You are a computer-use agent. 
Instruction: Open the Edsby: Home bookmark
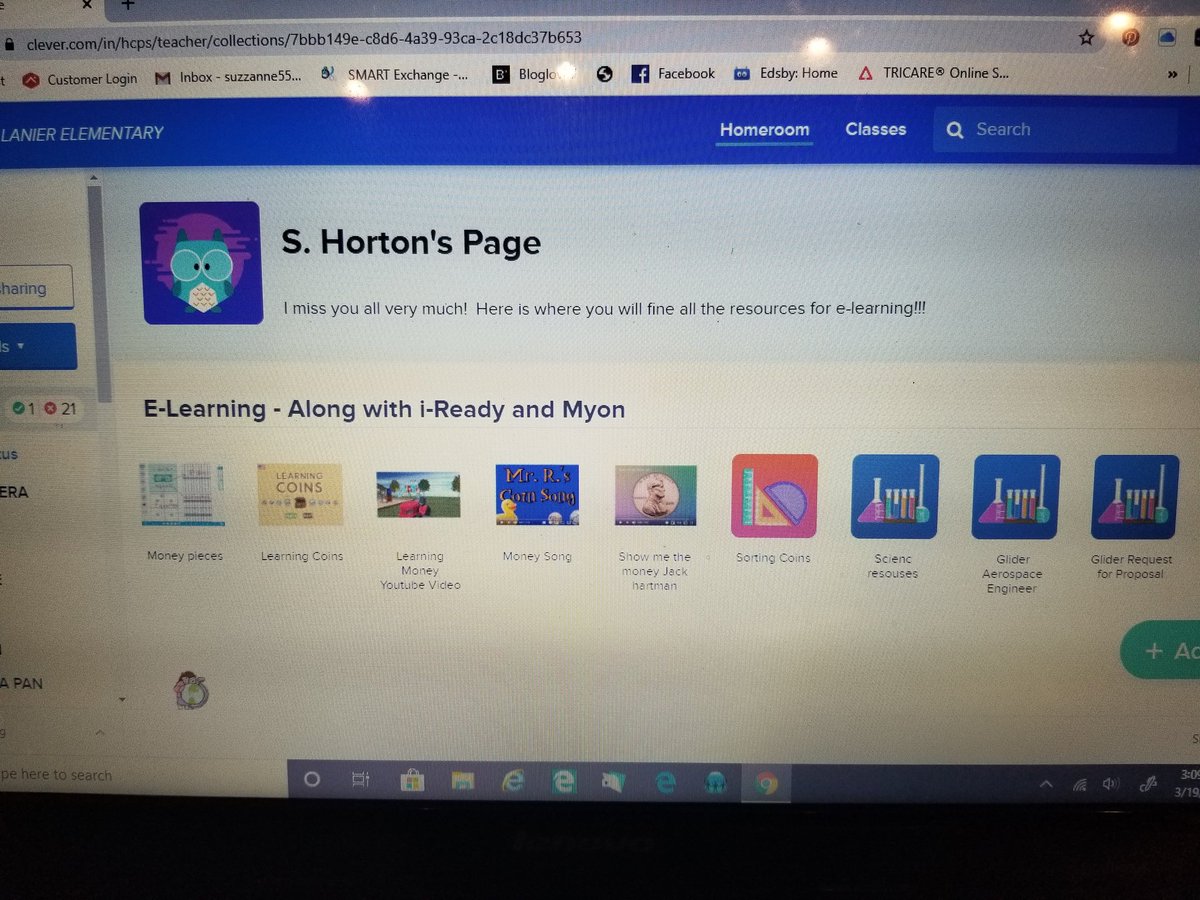click(x=786, y=73)
